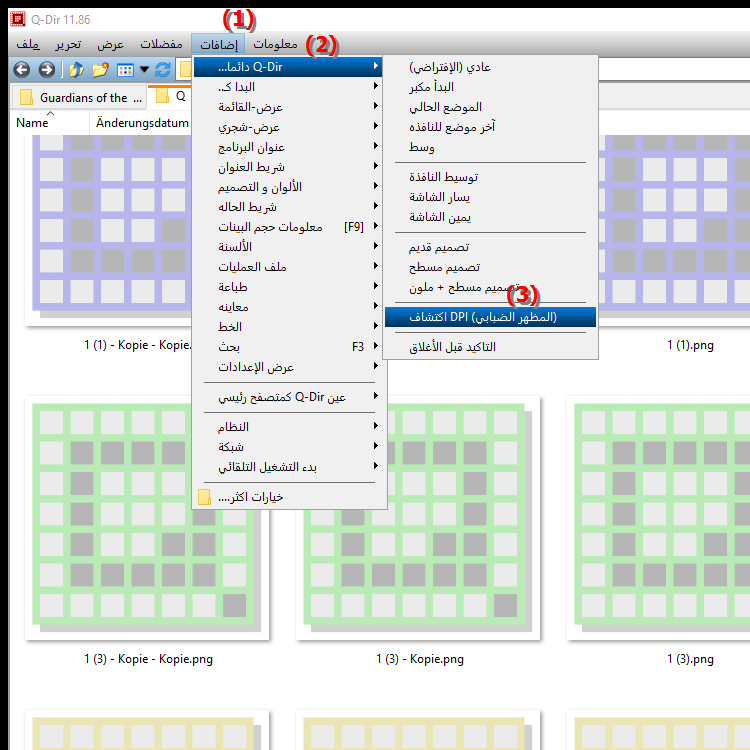
Task: Open the عرض الإعدادات submenu
Action: click(288, 367)
